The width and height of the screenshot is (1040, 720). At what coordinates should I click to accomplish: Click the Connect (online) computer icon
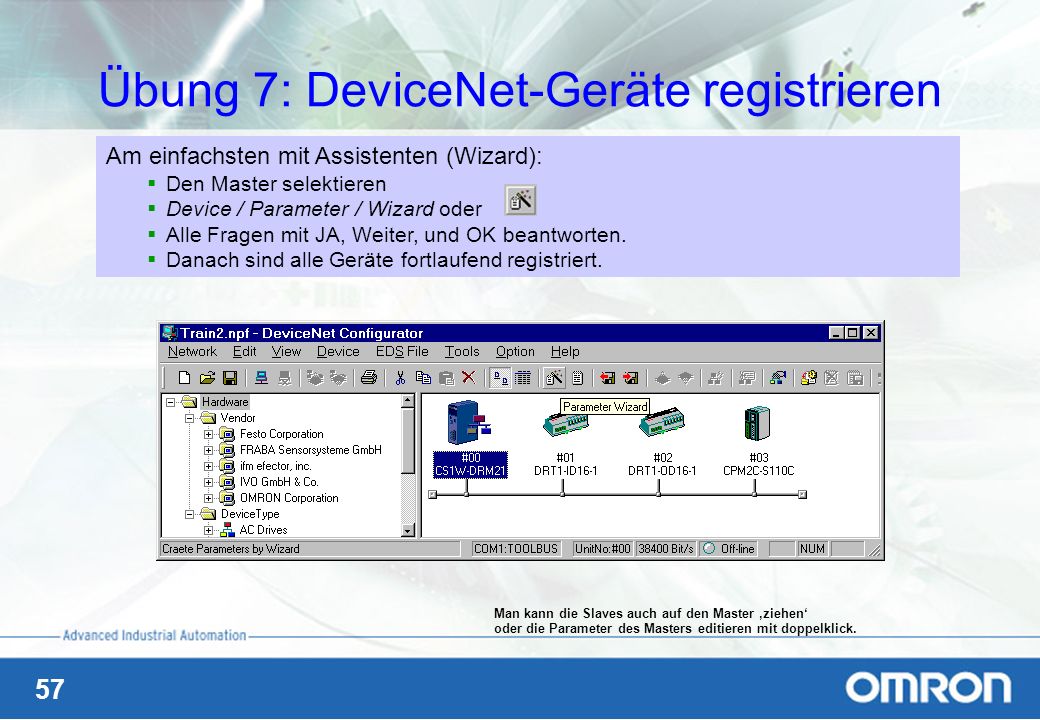tap(261, 378)
